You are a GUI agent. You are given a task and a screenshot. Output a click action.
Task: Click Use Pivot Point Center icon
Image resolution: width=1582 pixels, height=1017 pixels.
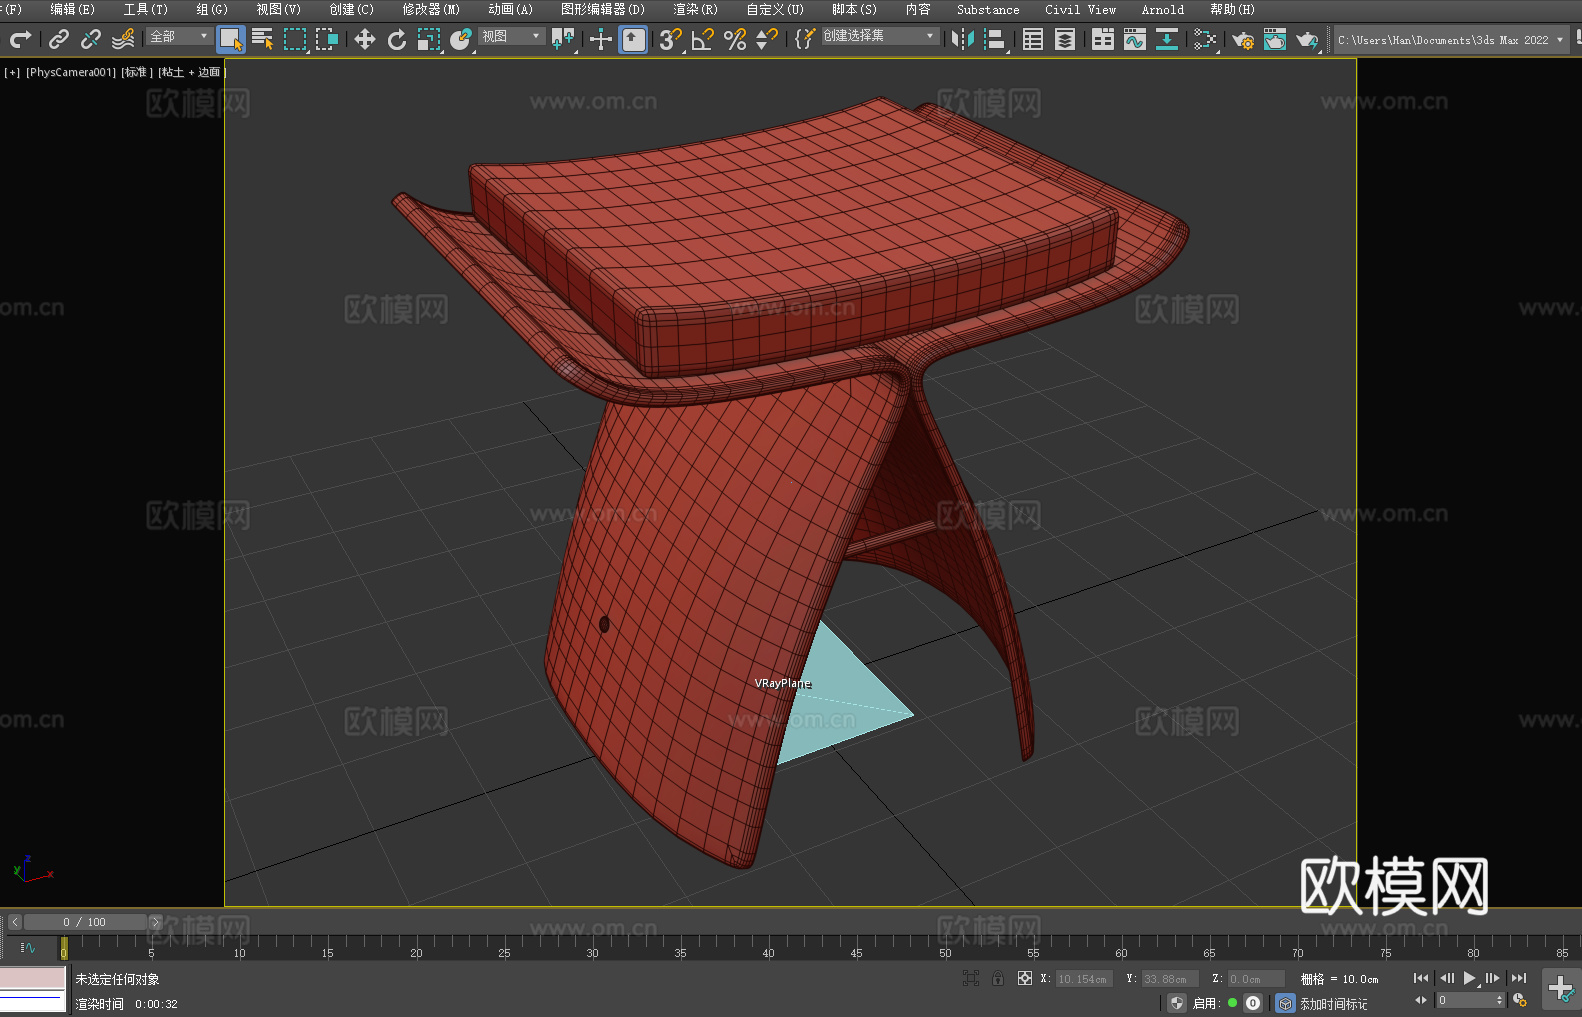coord(564,39)
